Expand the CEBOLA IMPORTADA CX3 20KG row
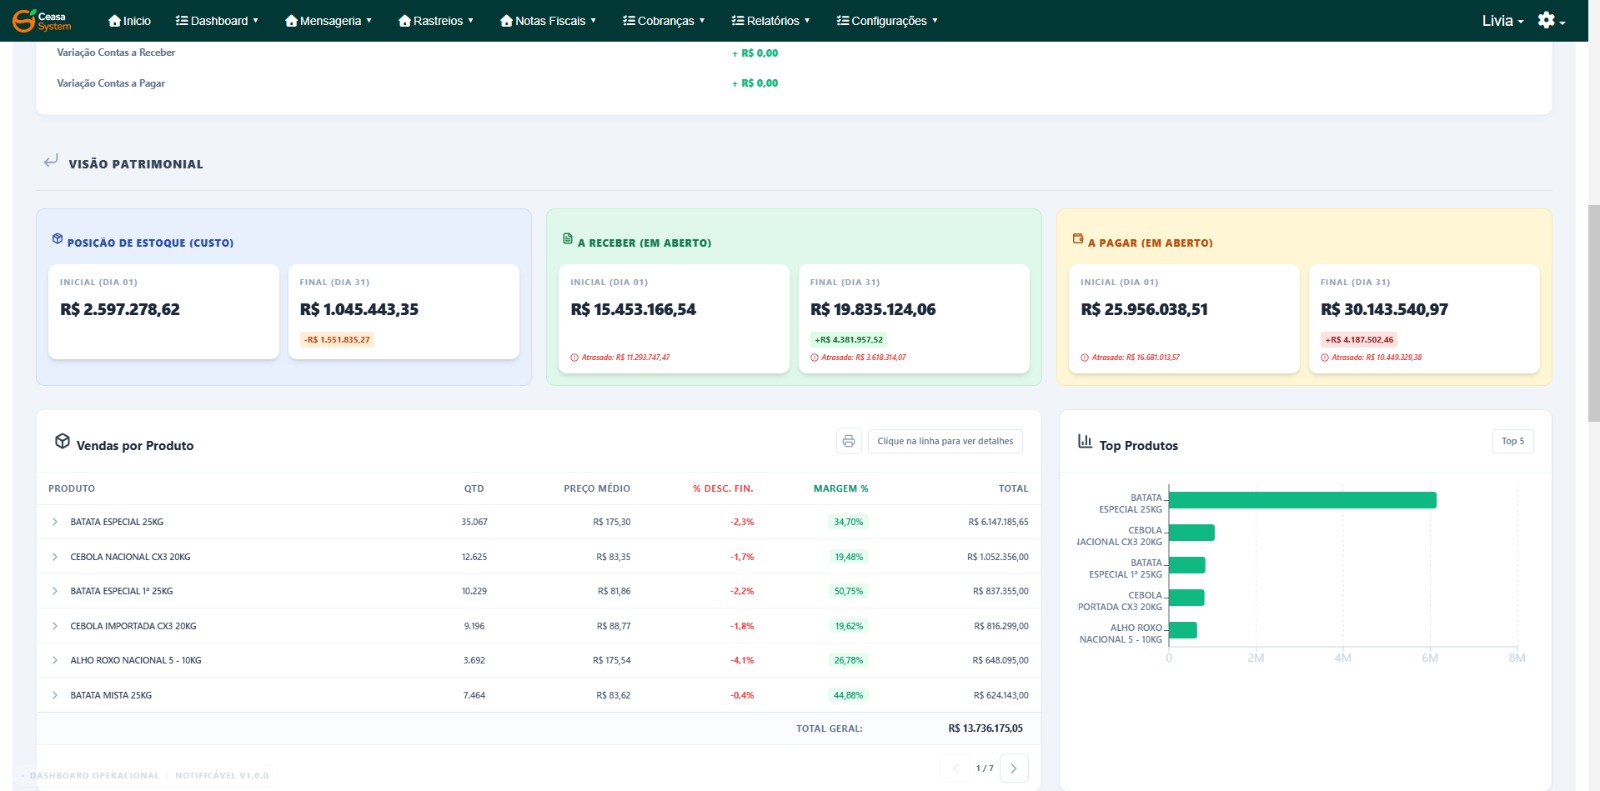1600x791 pixels. [54, 626]
